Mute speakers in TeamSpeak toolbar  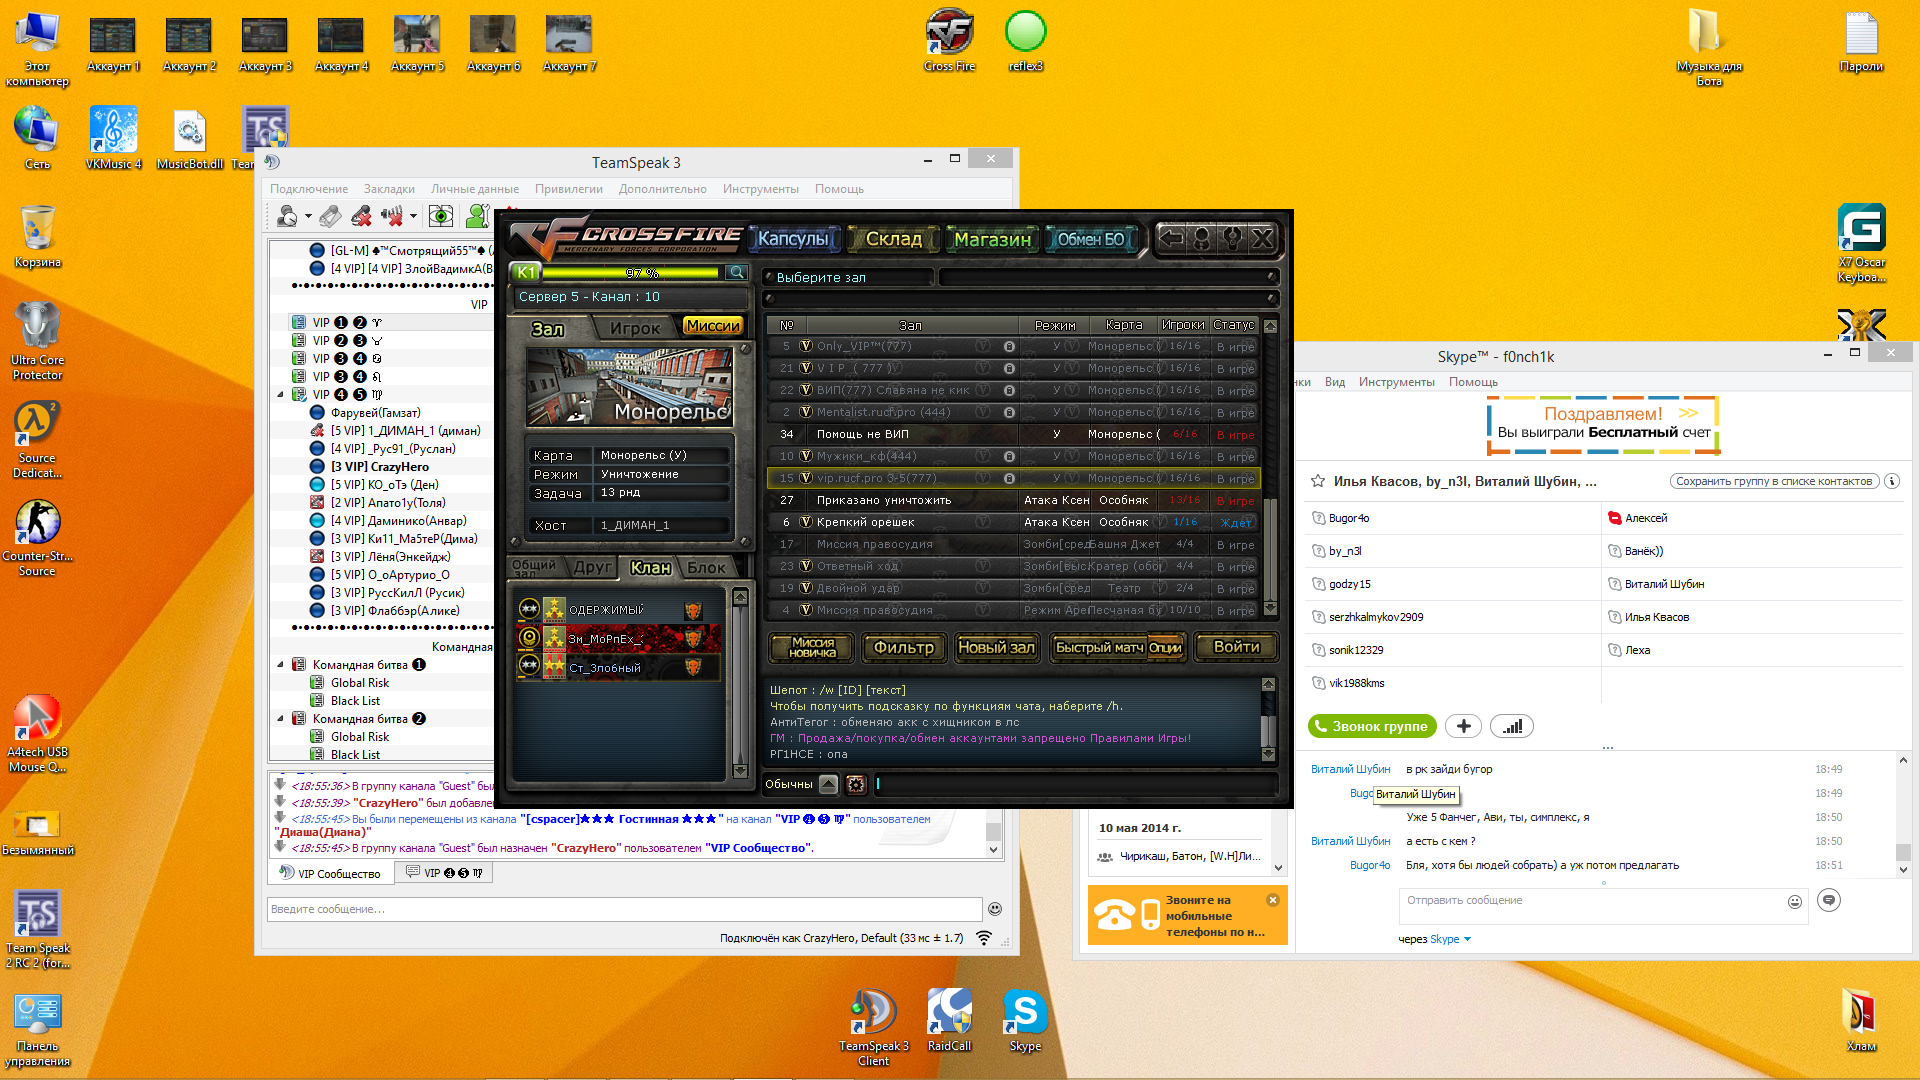click(x=392, y=215)
